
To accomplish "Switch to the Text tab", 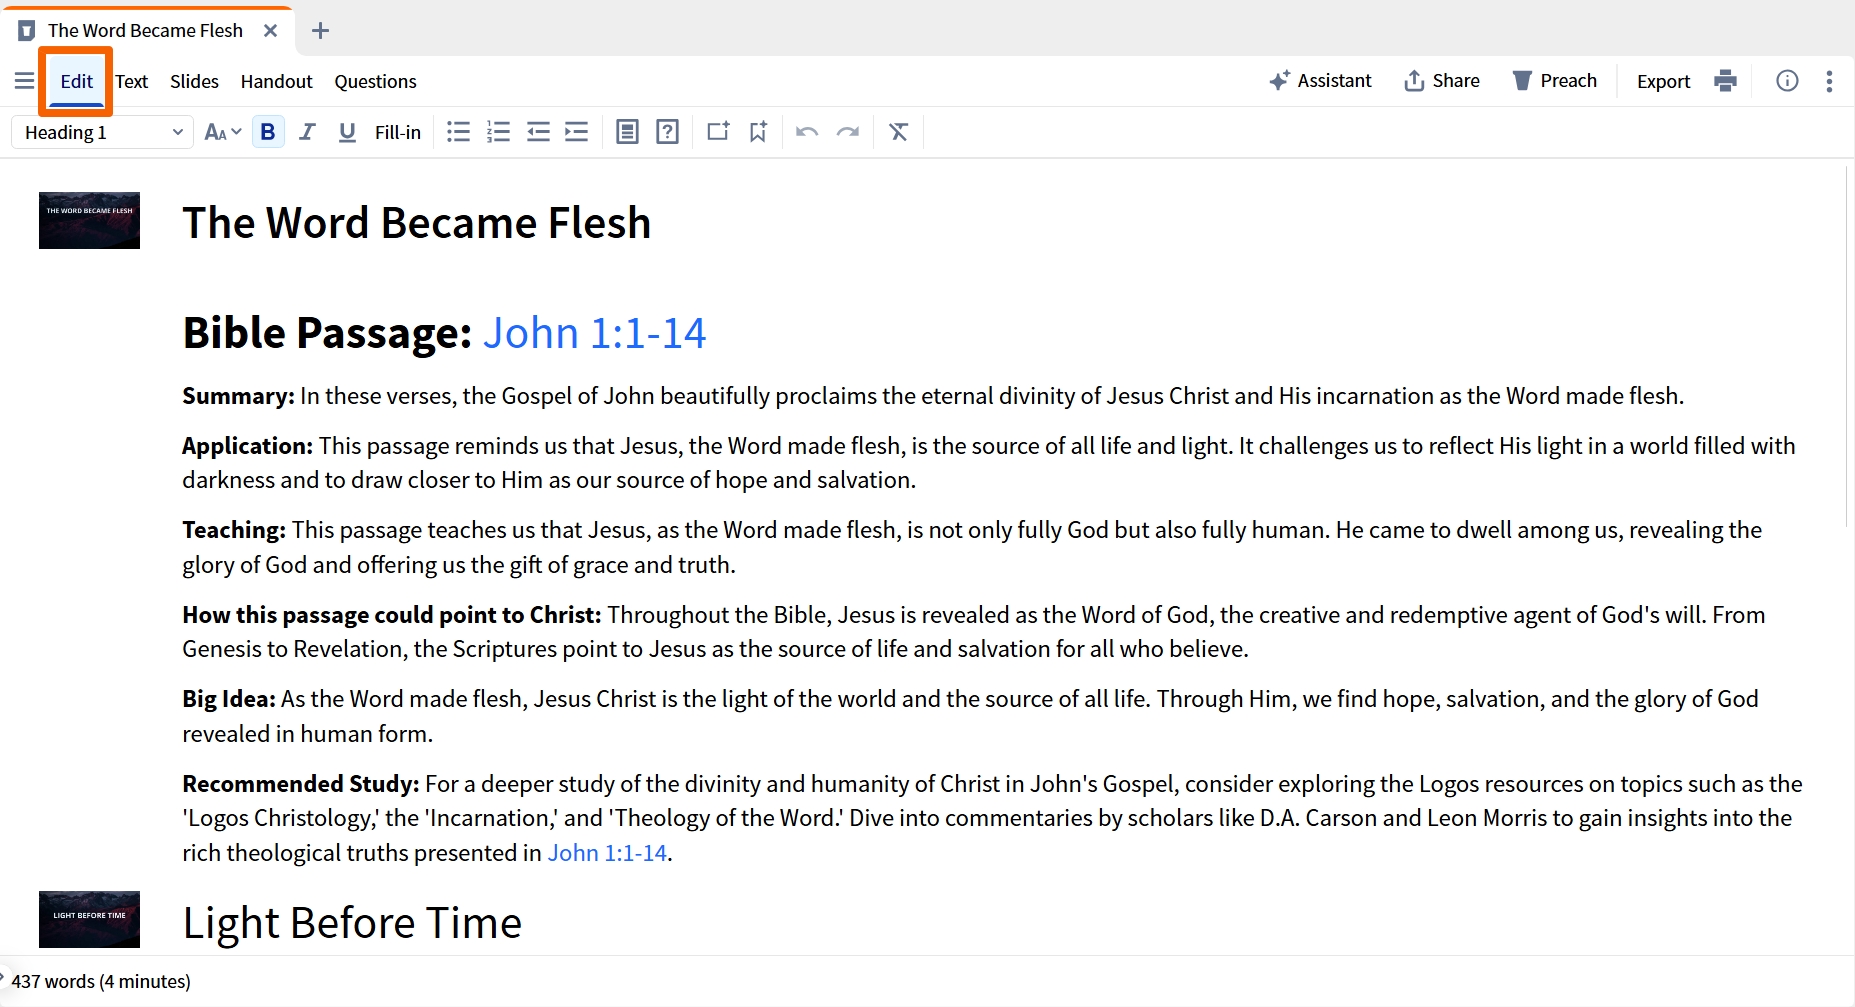I will [x=131, y=81].
